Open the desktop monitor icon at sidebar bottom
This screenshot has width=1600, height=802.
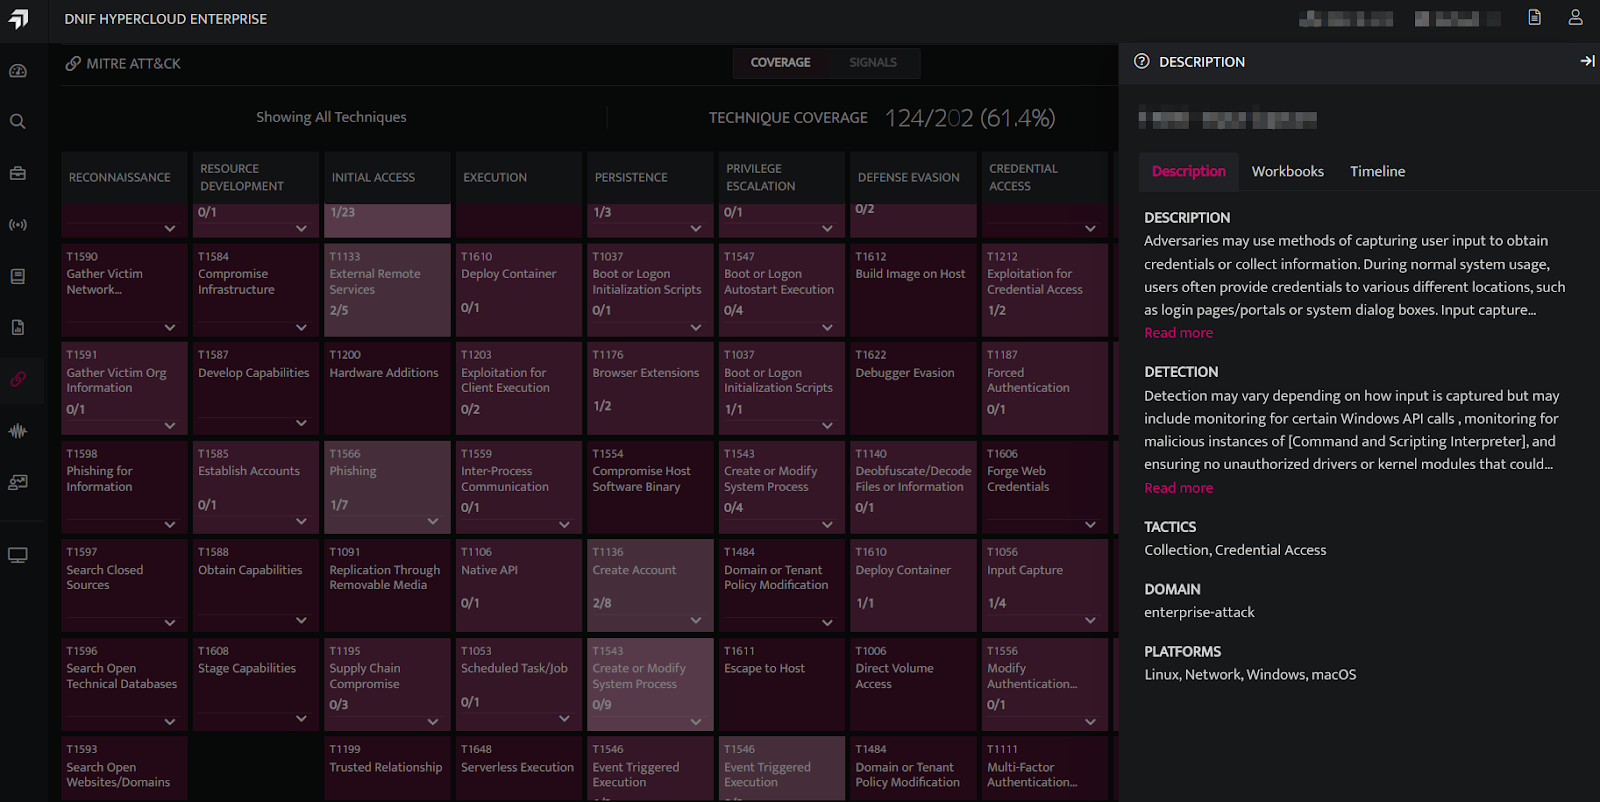(x=18, y=555)
